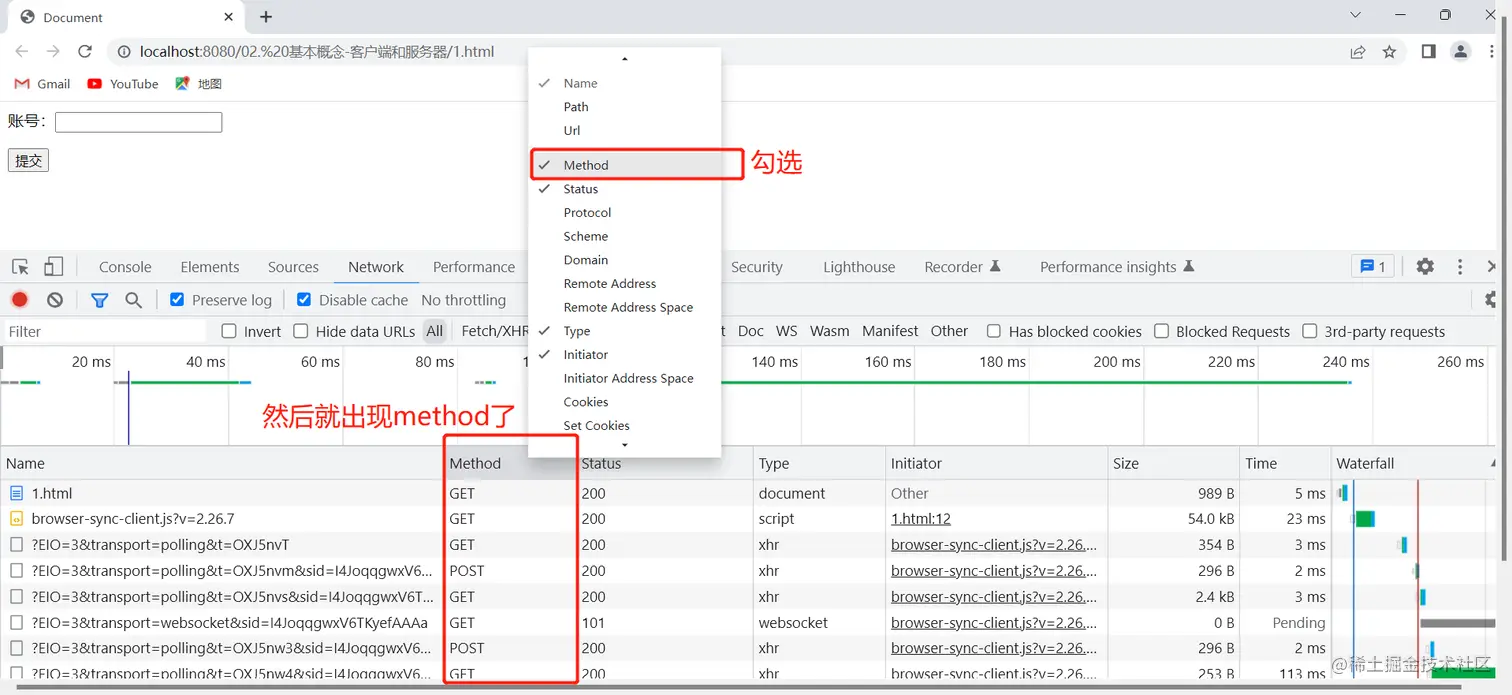Open DevTools settings gear
This screenshot has width=1512, height=695.
pos(1425,266)
